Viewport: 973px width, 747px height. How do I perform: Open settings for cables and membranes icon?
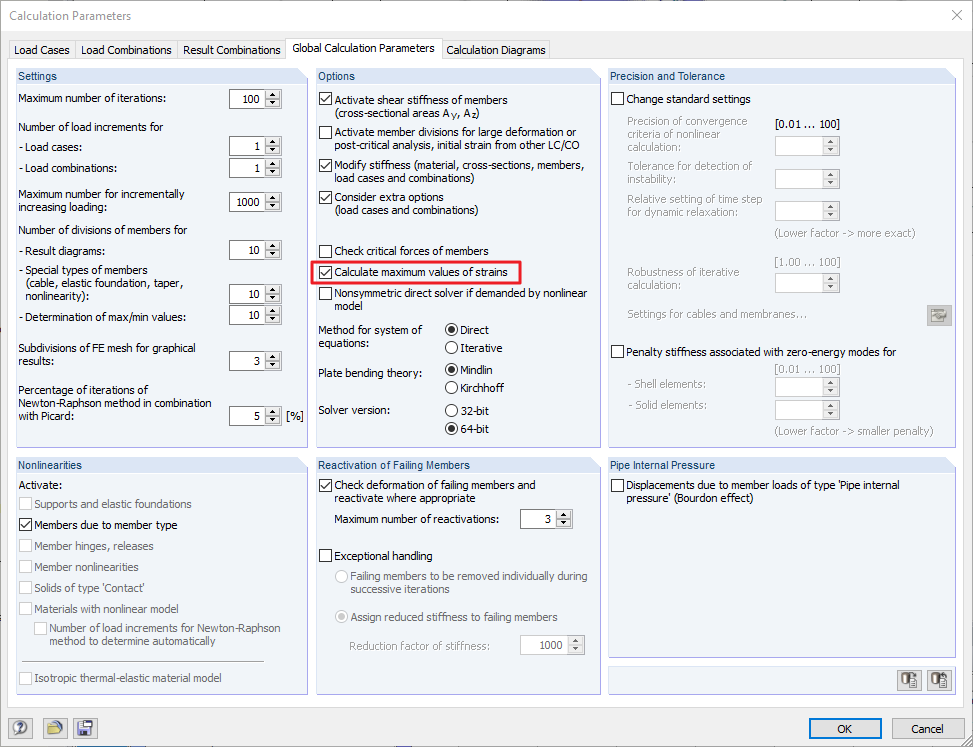938,315
